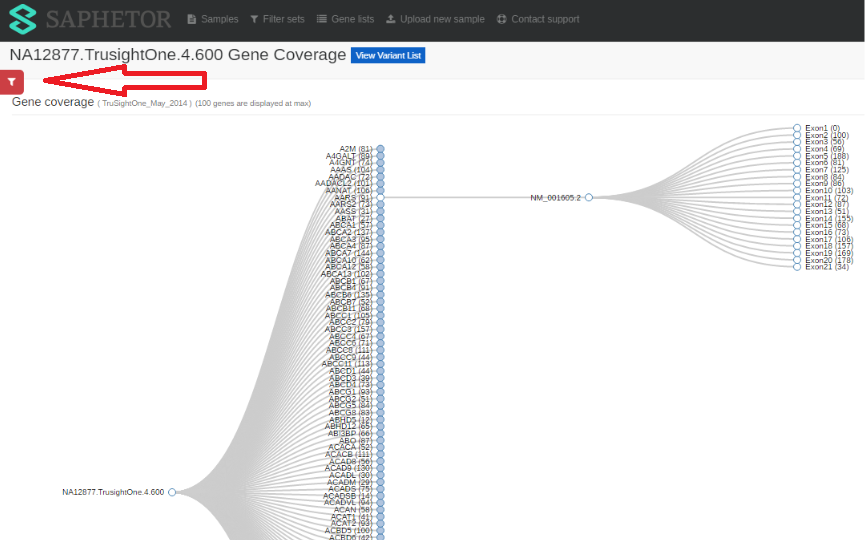Viewport: 865px width, 553px height.
Task: Click the ACAN (58) gene label
Action: pos(353,510)
